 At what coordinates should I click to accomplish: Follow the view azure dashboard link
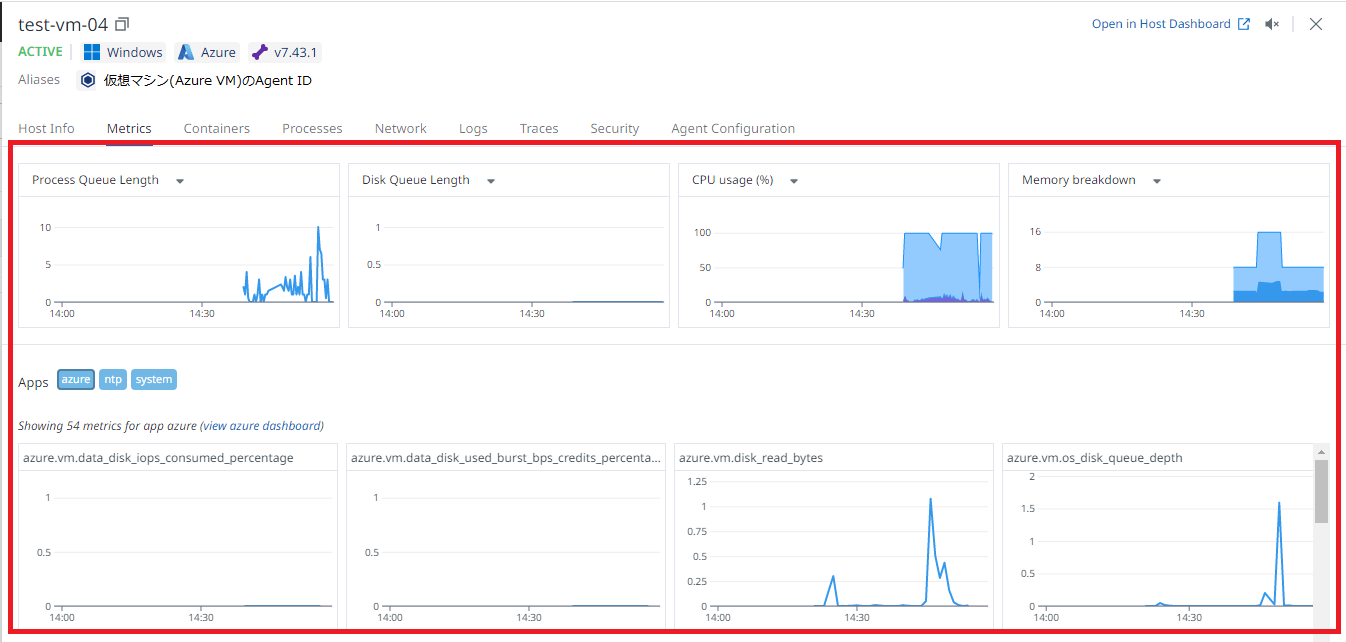(x=262, y=426)
